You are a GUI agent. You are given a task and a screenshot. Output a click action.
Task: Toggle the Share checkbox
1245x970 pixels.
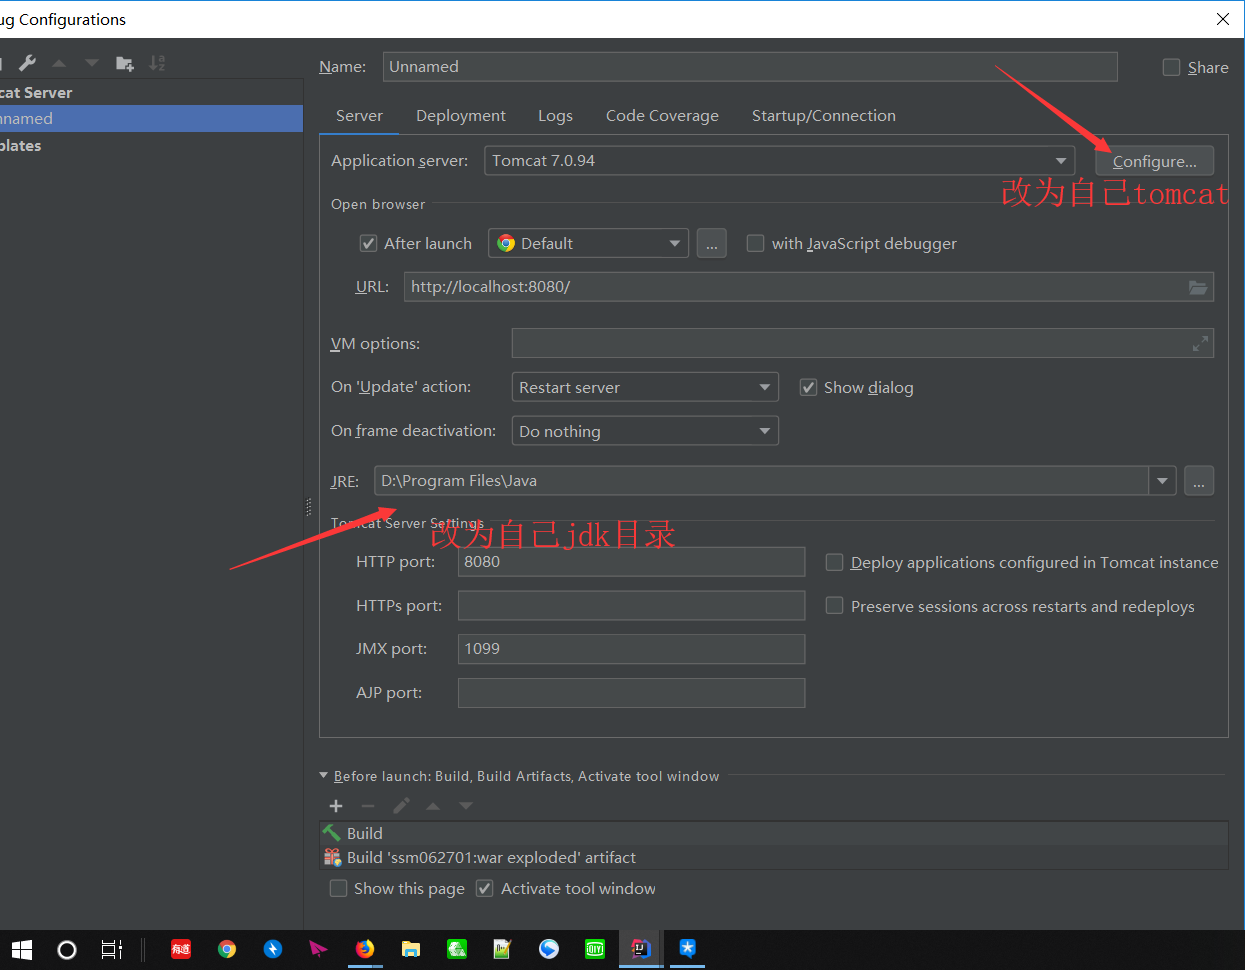click(x=1171, y=67)
